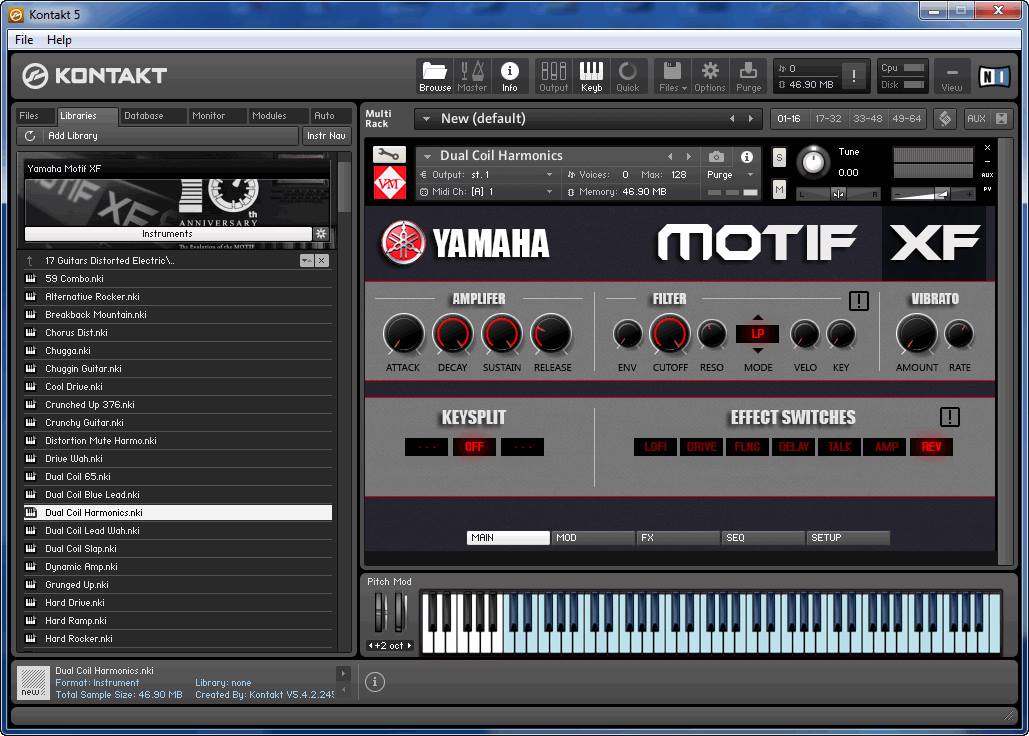Click filter mode up arrow
Screen dimensions: 1029x736
pyautogui.click(x=757, y=317)
